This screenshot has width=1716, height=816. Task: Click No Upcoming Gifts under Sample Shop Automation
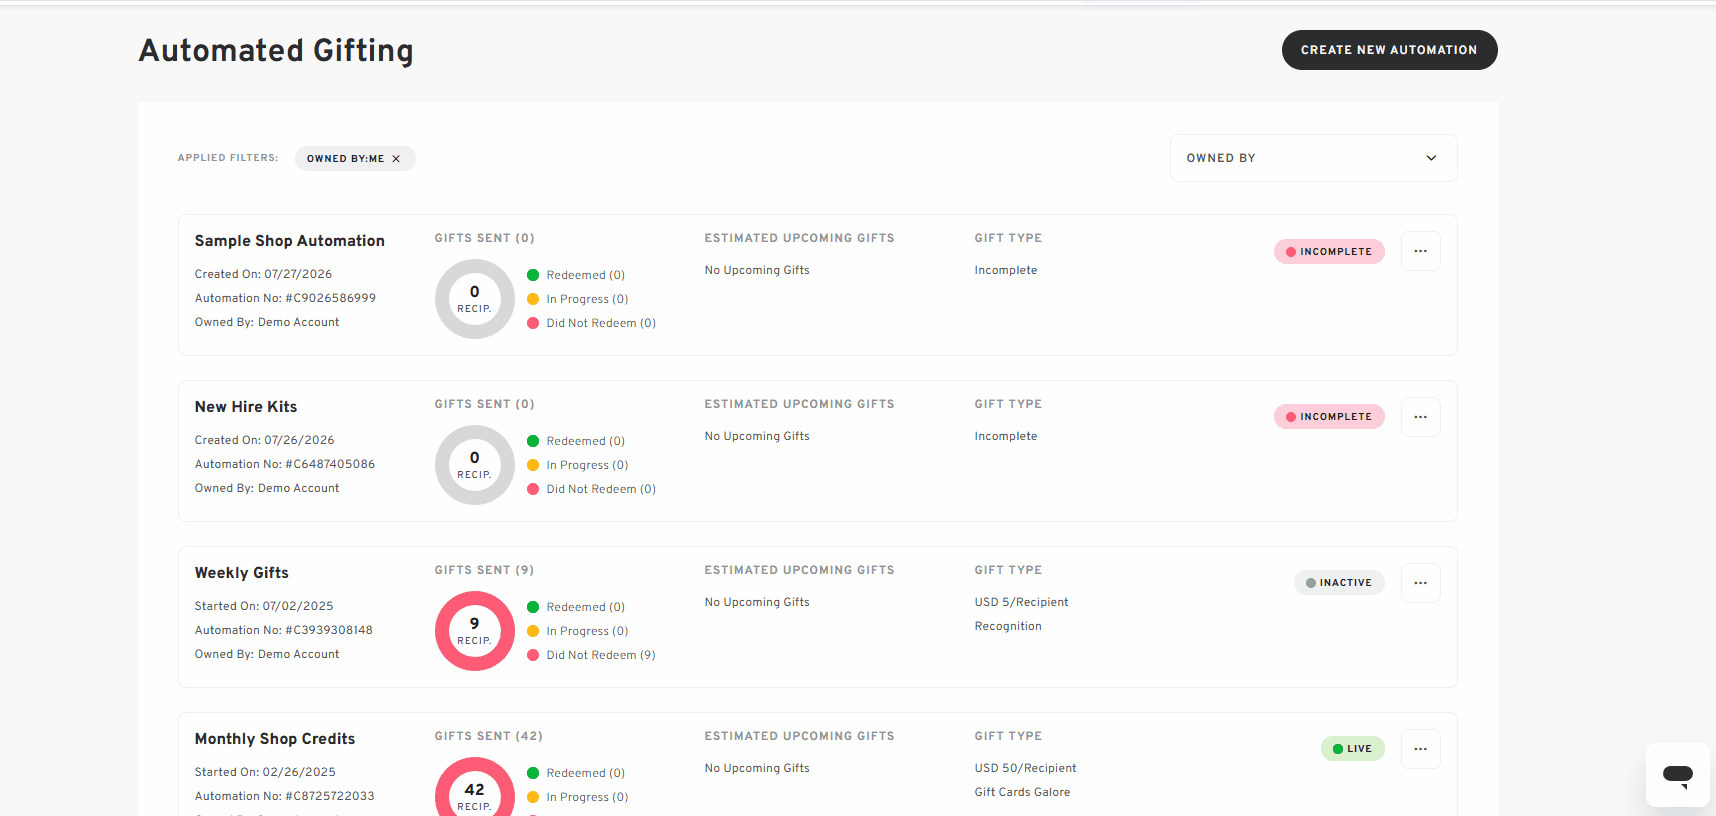(x=757, y=270)
